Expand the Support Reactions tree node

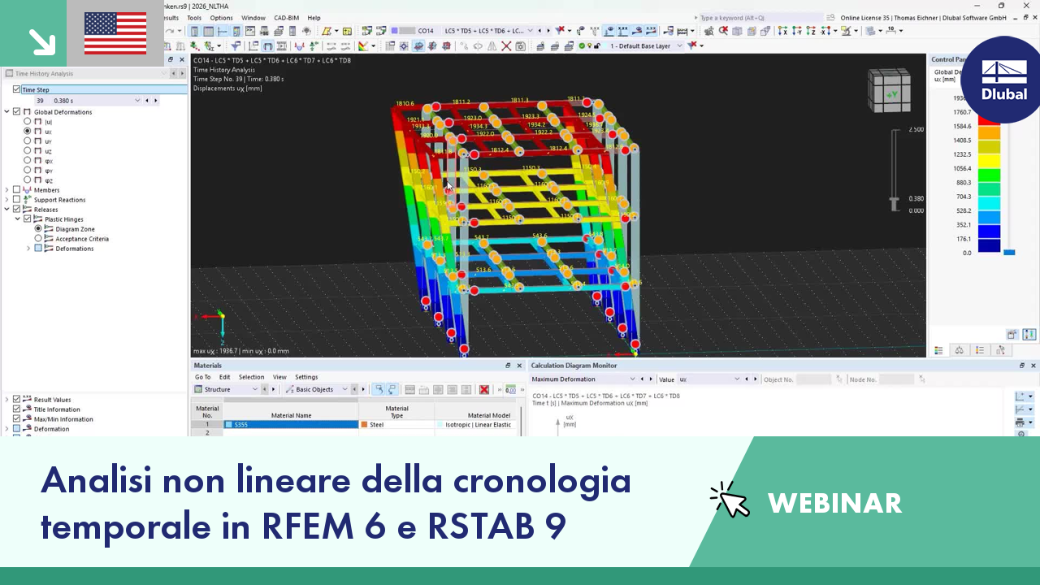tap(7, 199)
